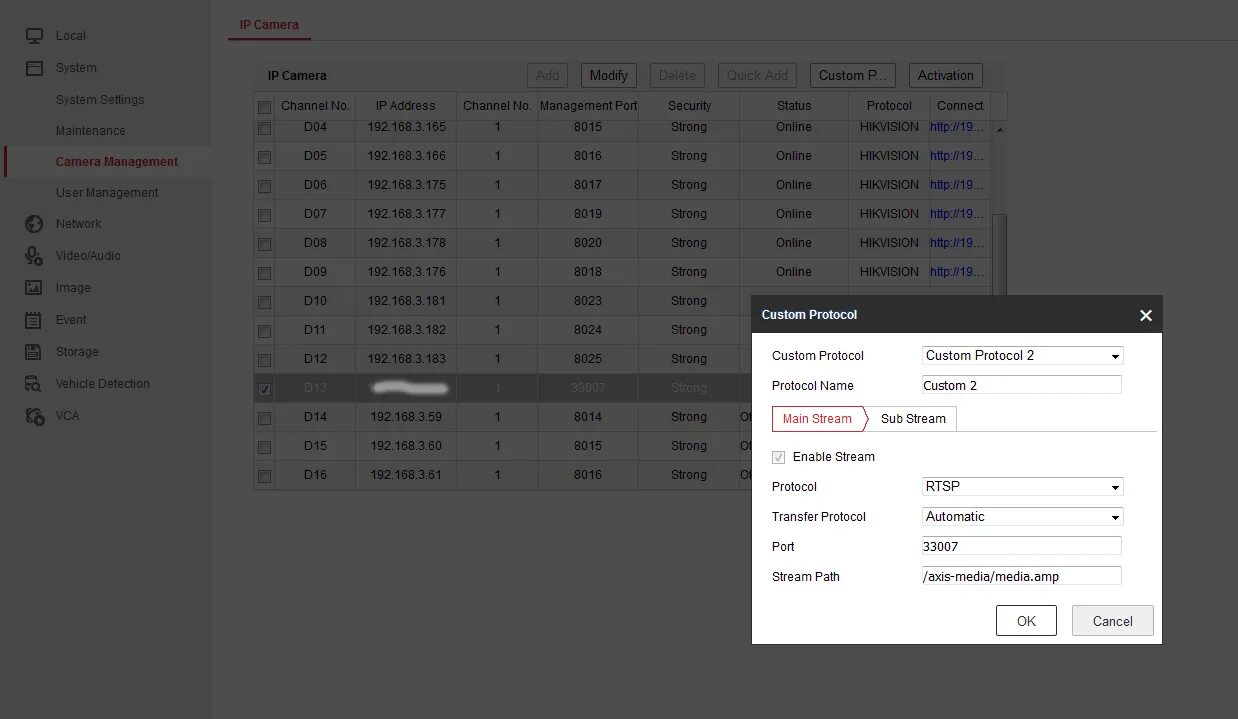Open Network via the globe icon

35,224
